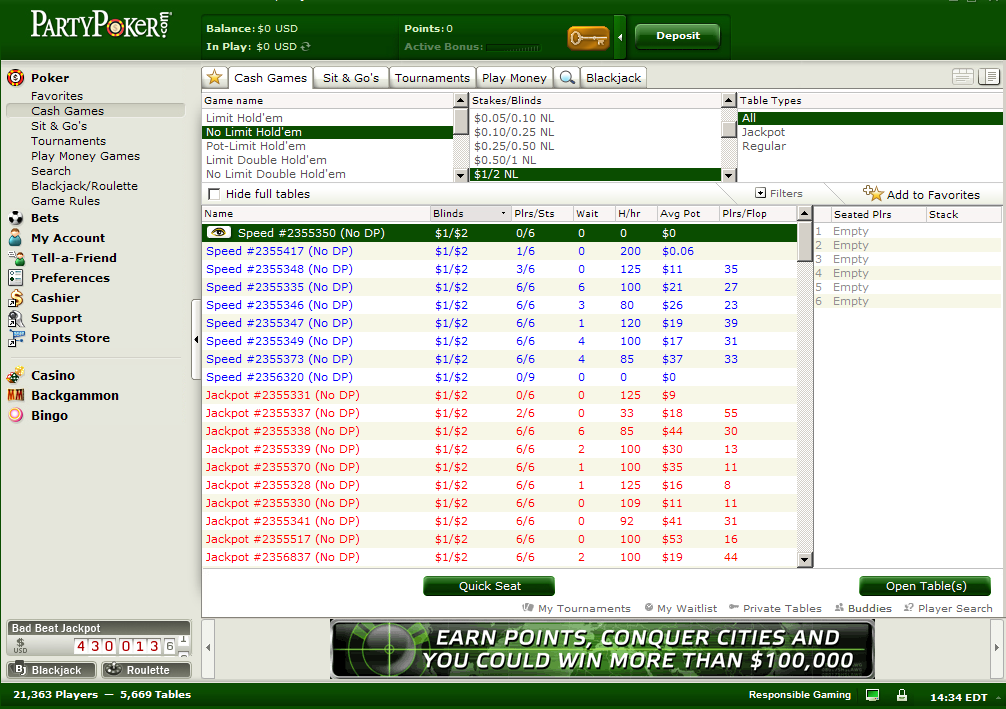The width and height of the screenshot is (1006, 709).
Task: Select the Pot-Limit Hold'em game
Action: pos(328,146)
